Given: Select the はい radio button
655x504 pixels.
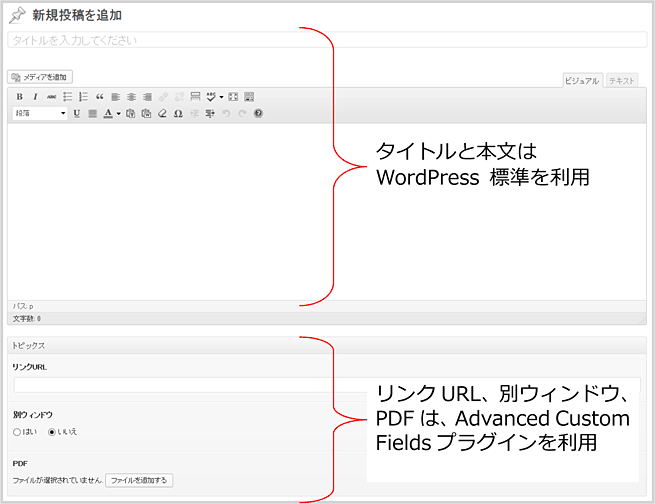Looking at the screenshot, I should pyautogui.click(x=17, y=431).
